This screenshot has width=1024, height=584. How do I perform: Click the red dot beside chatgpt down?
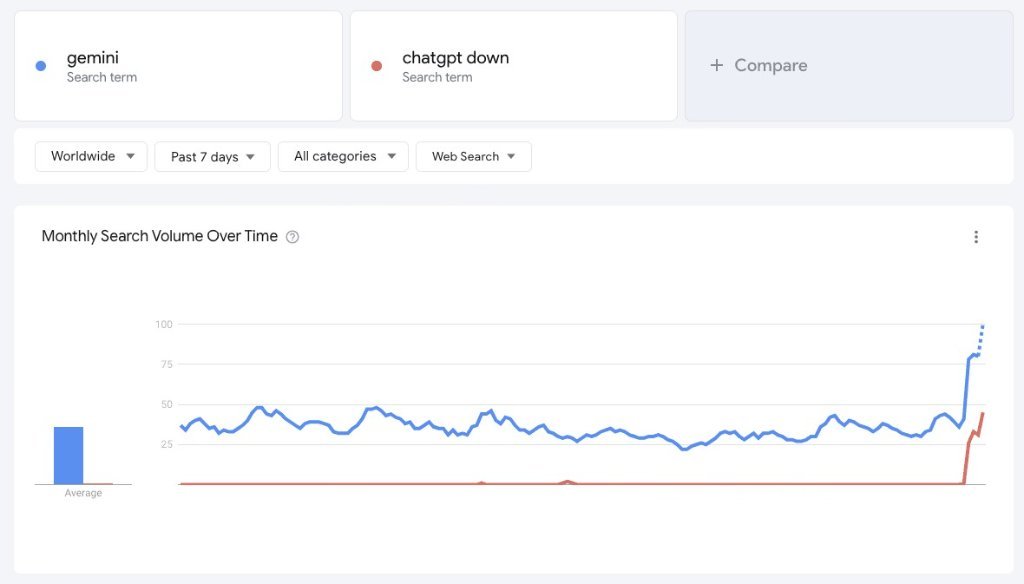(x=376, y=66)
